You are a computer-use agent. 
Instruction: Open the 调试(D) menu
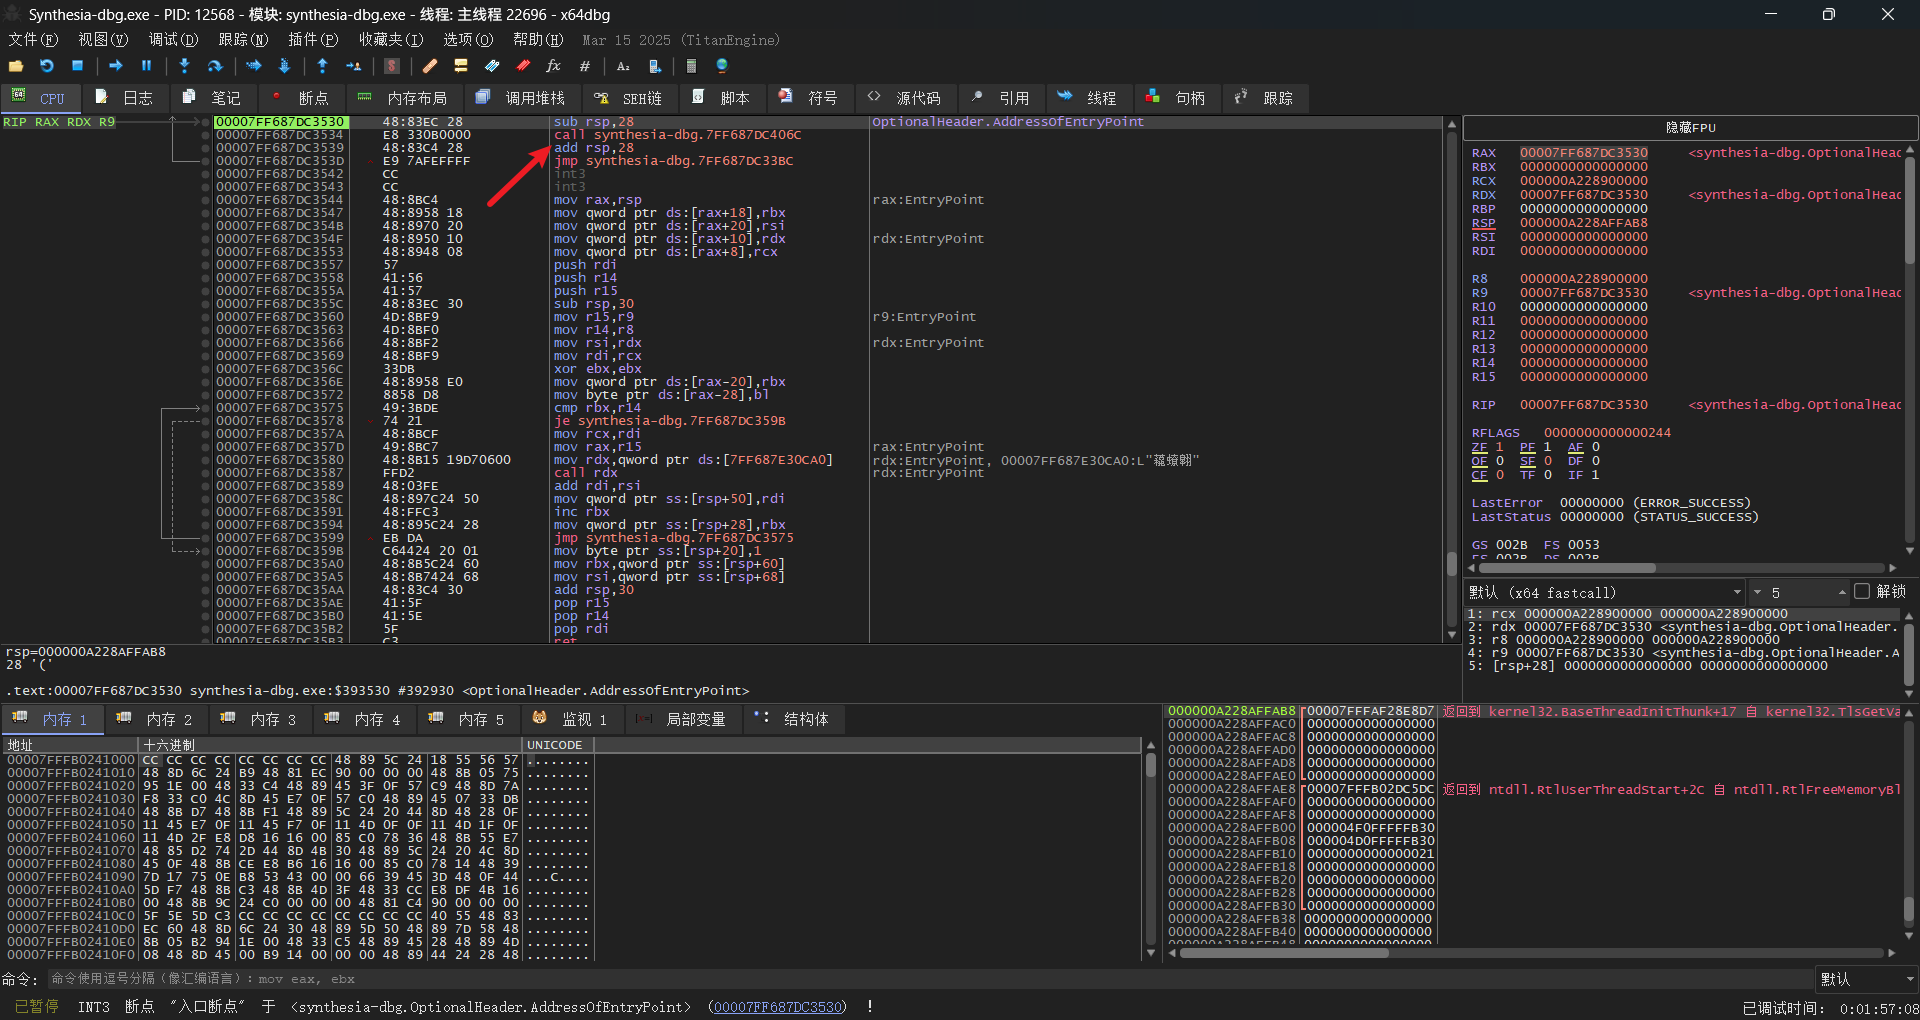tap(173, 40)
